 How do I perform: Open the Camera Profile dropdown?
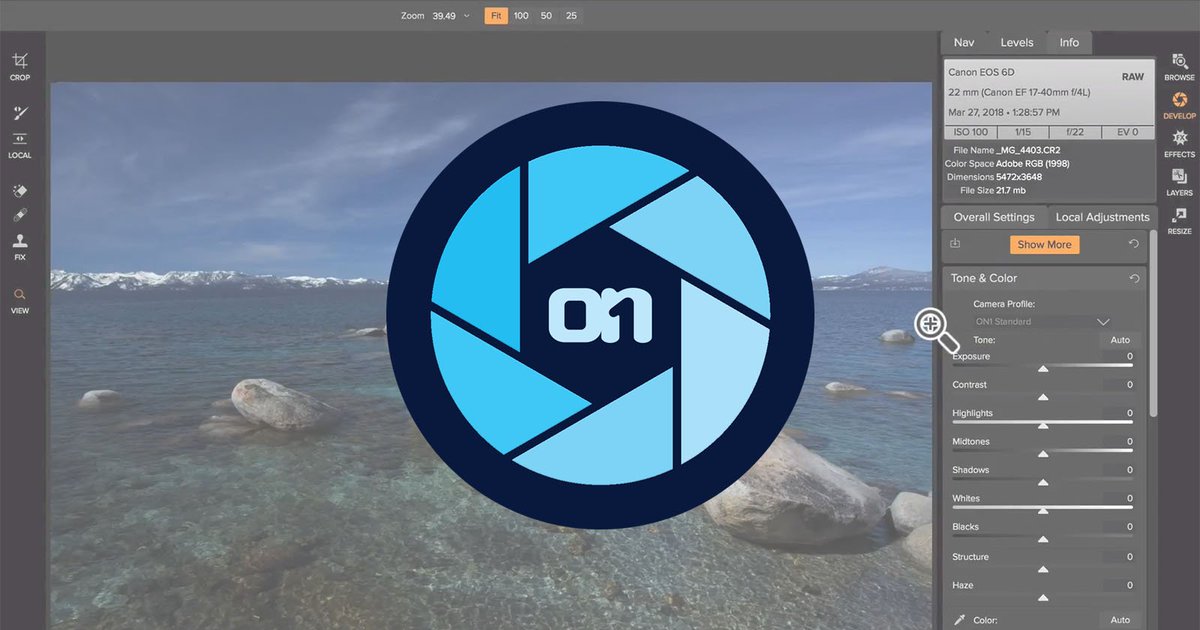coord(1043,322)
